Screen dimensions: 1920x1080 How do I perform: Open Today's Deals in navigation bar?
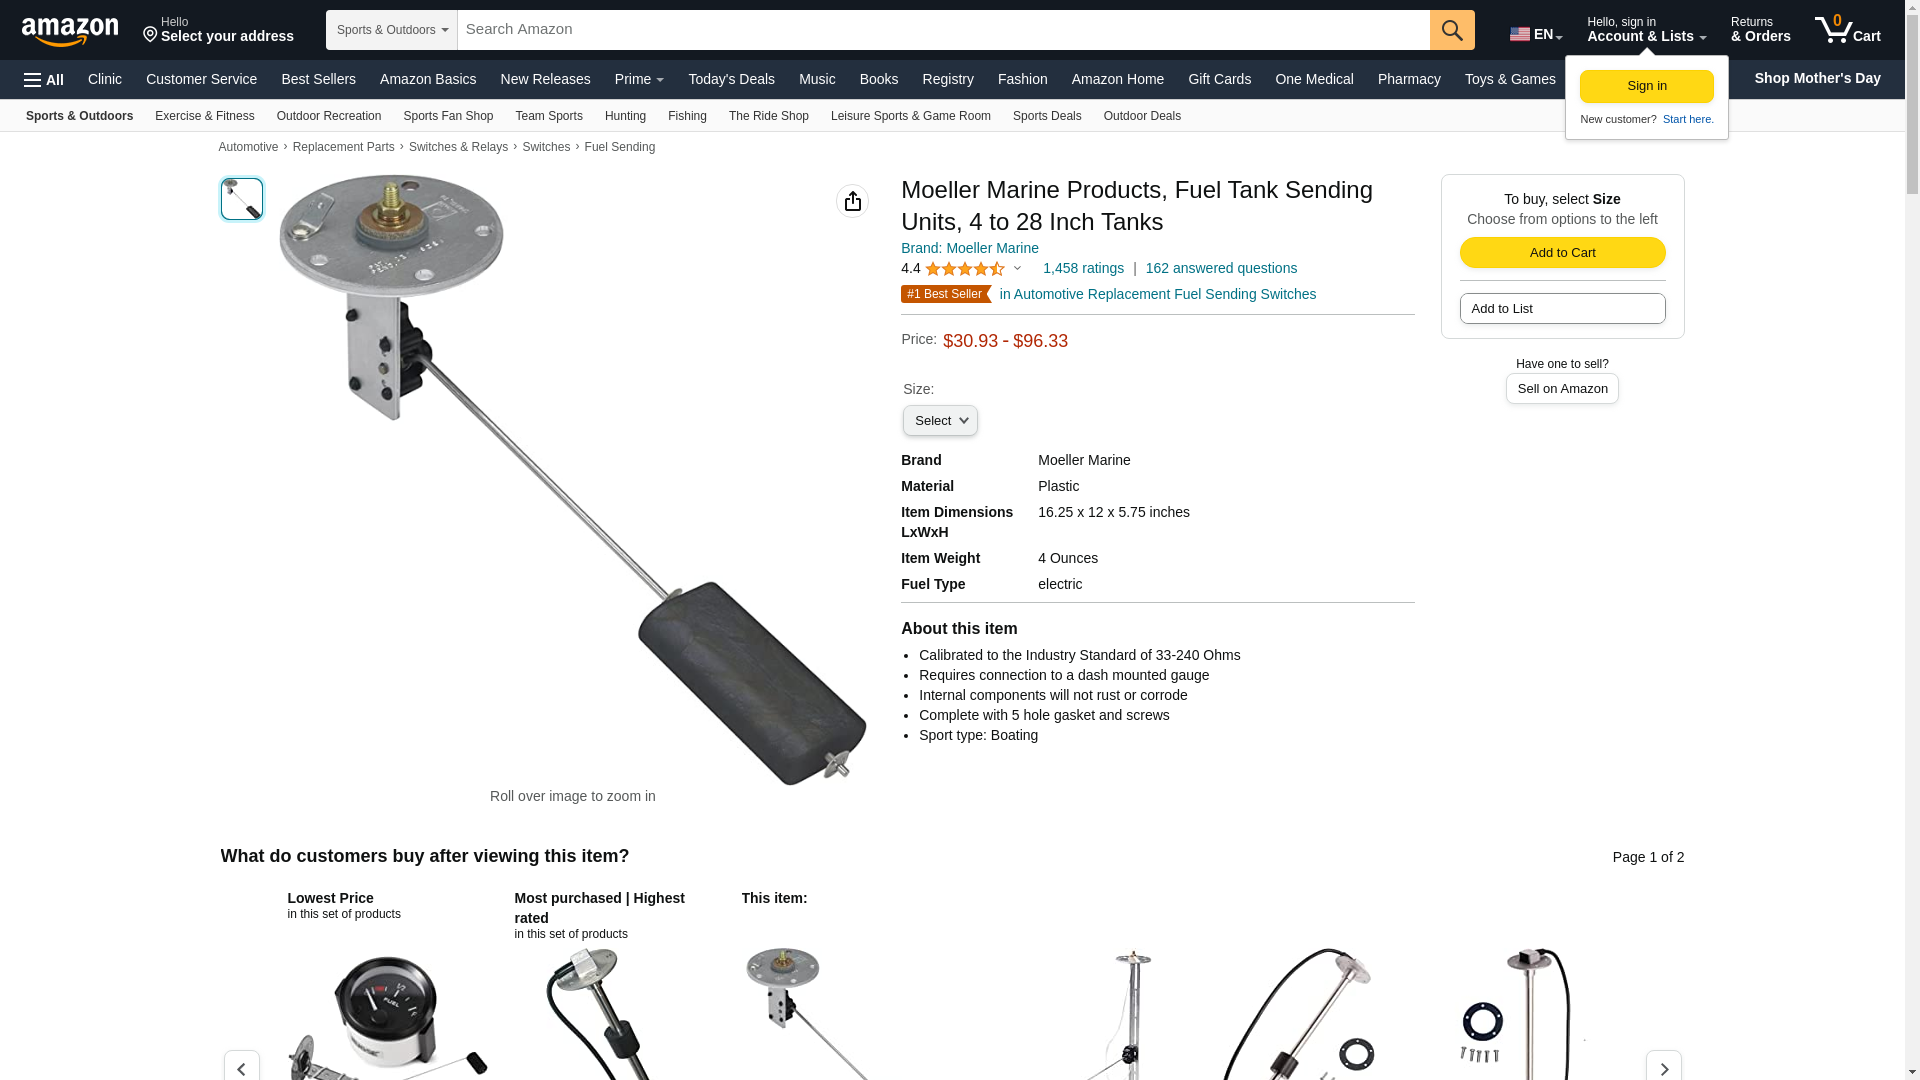[x=731, y=79]
